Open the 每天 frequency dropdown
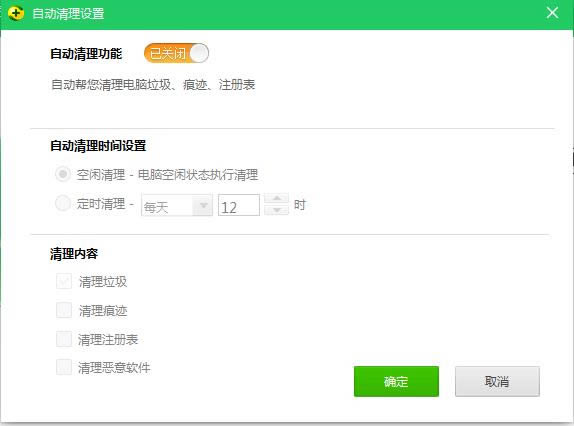This screenshot has height=426, width=574. coord(177,205)
